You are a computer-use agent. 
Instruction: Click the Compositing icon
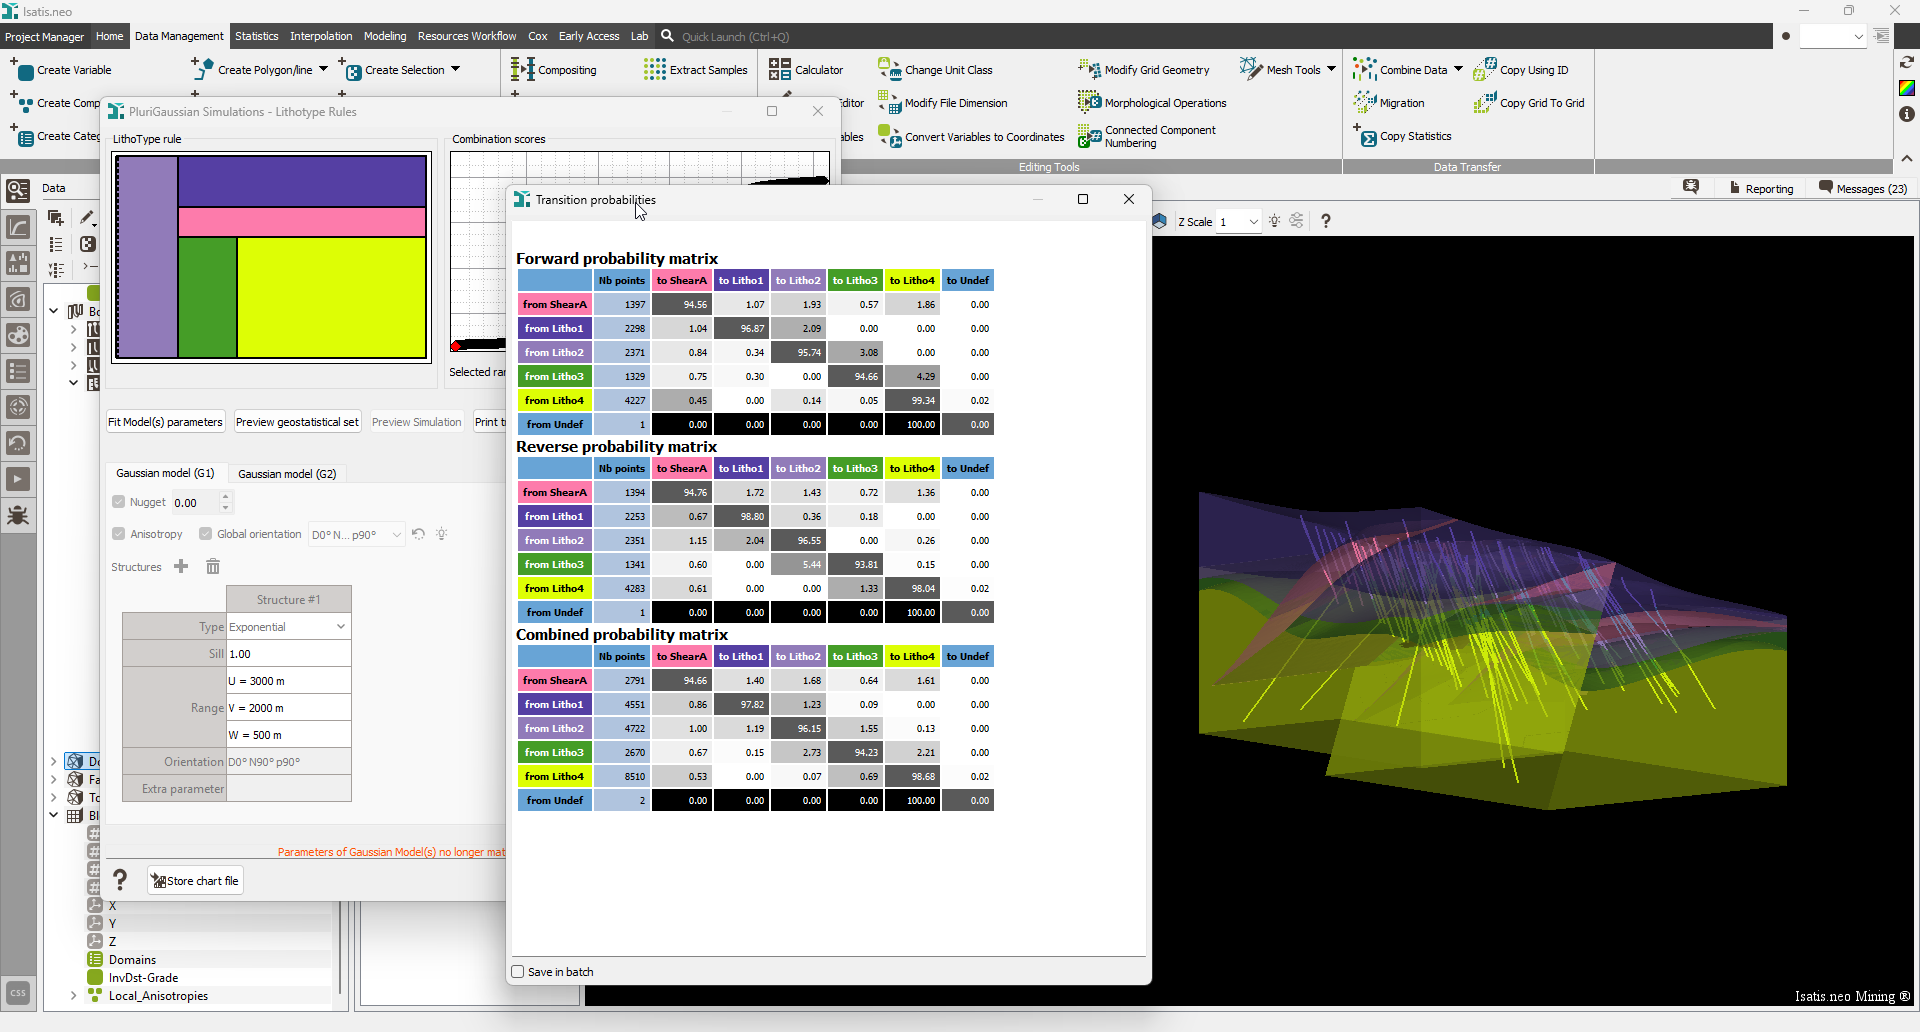click(x=522, y=69)
